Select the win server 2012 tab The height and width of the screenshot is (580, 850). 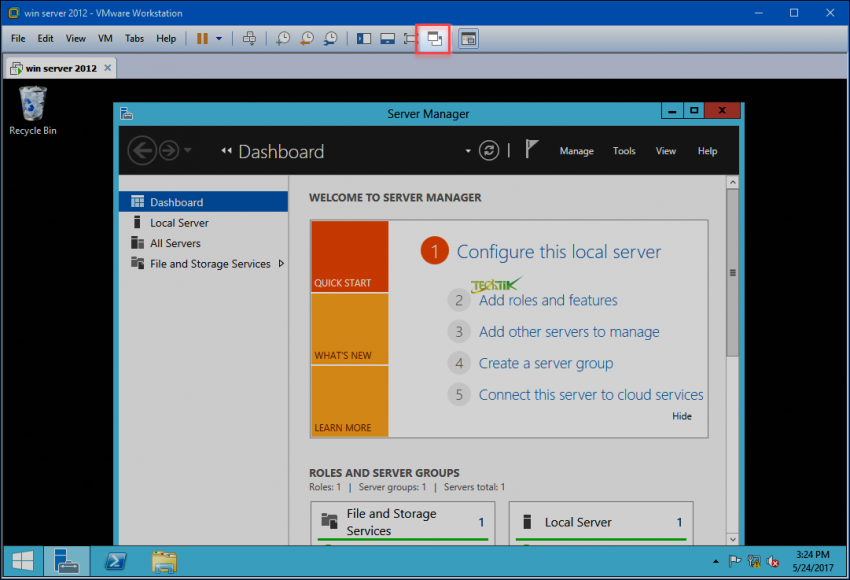(57, 67)
